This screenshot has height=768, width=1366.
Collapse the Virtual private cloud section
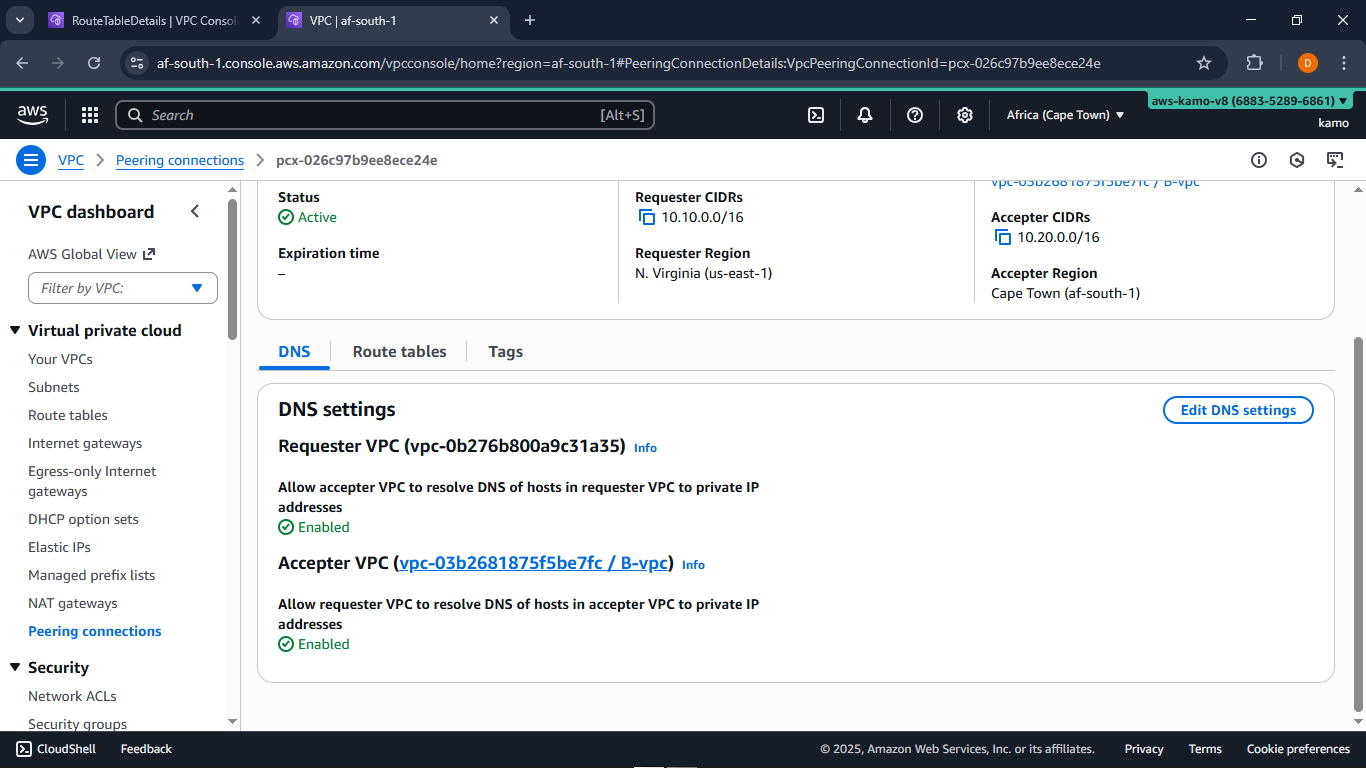pos(14,330)
